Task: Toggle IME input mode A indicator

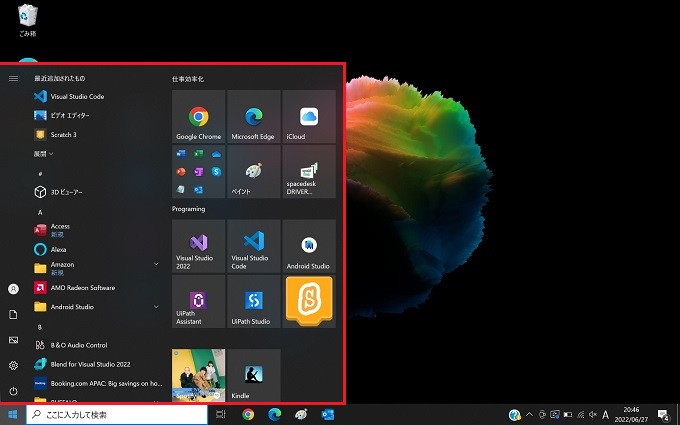Action: click(606, 414)
